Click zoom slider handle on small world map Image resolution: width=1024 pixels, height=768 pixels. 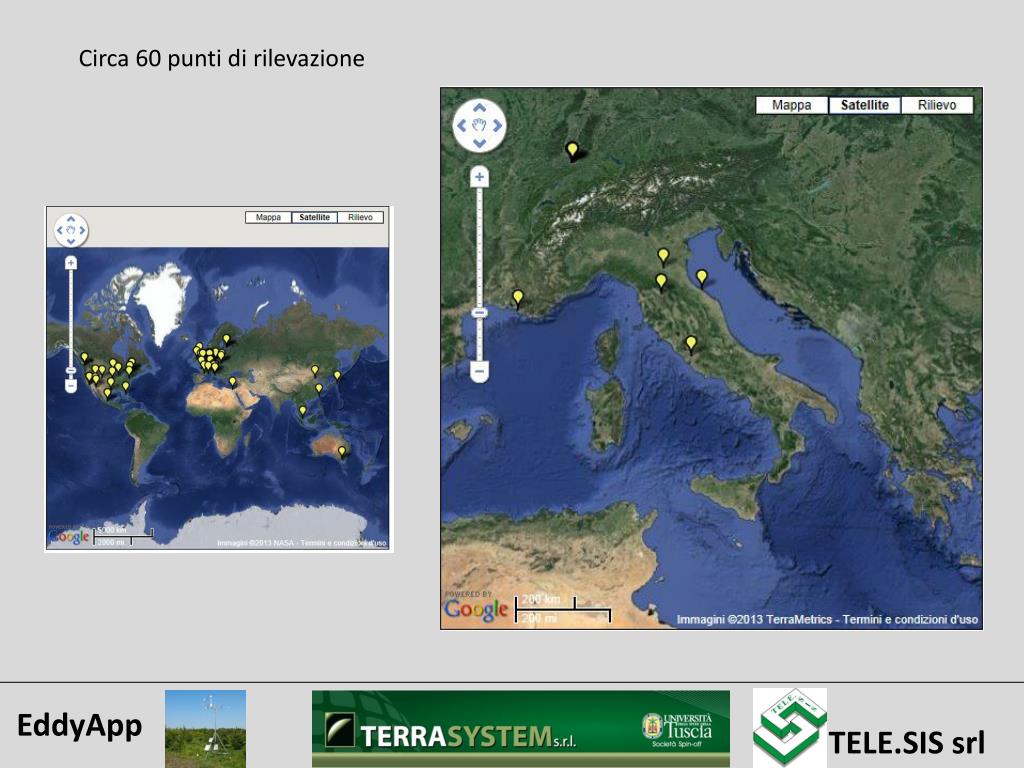pos(71,370)
